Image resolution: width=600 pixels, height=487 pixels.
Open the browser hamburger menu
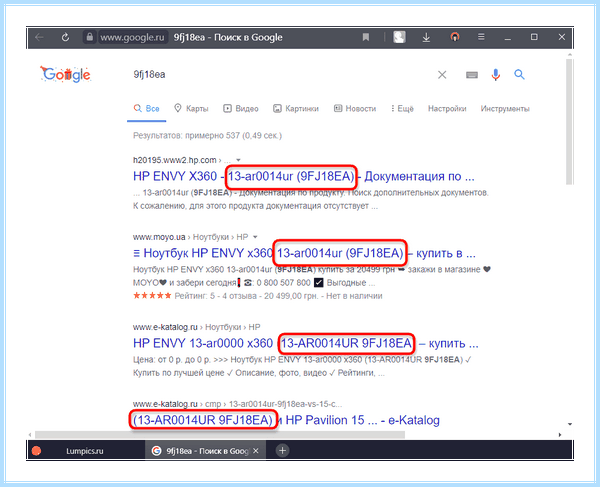click(x=481, y=37)
